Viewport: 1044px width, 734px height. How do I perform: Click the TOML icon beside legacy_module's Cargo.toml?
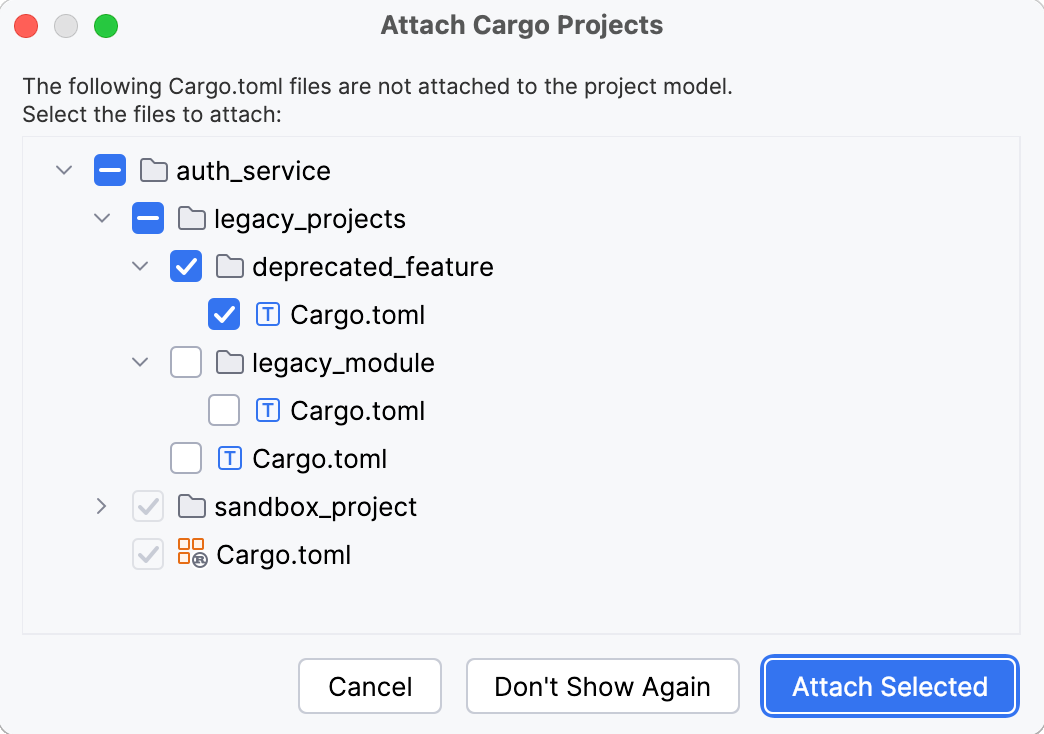point(267,410)
